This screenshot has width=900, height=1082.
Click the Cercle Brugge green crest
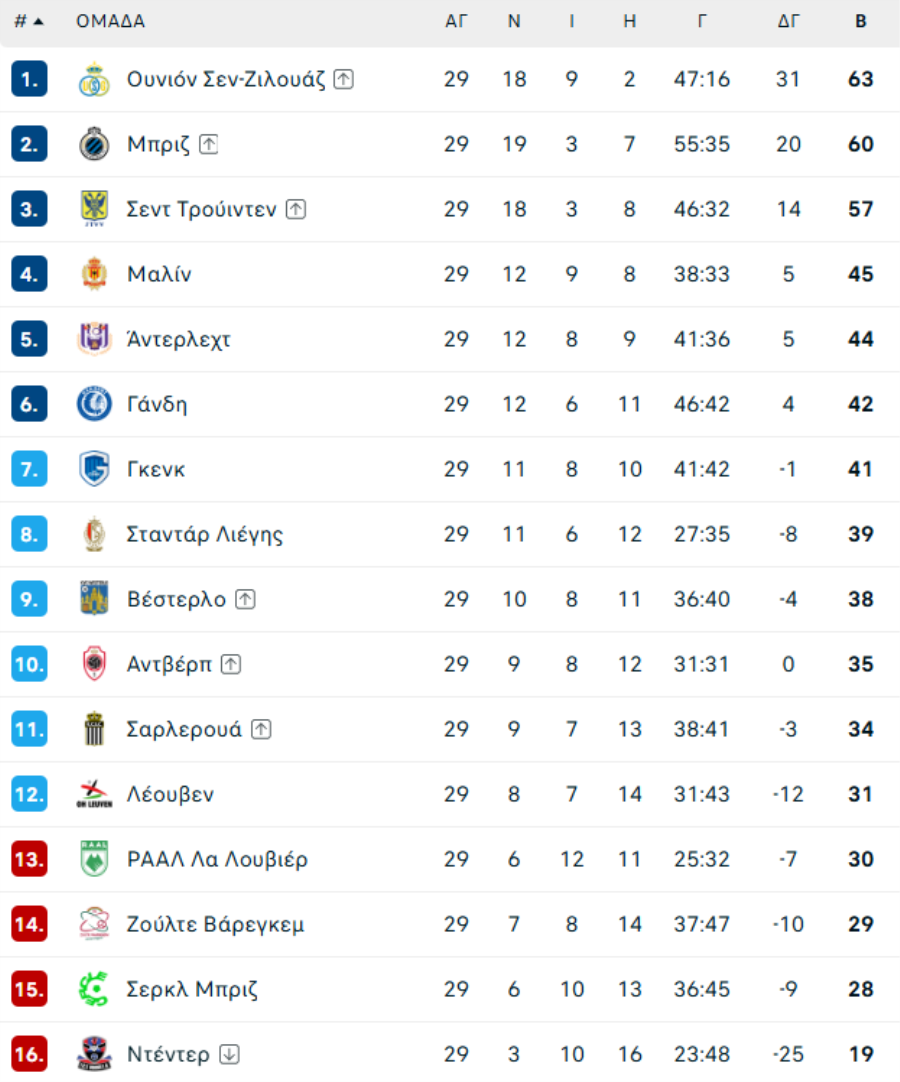94,989
